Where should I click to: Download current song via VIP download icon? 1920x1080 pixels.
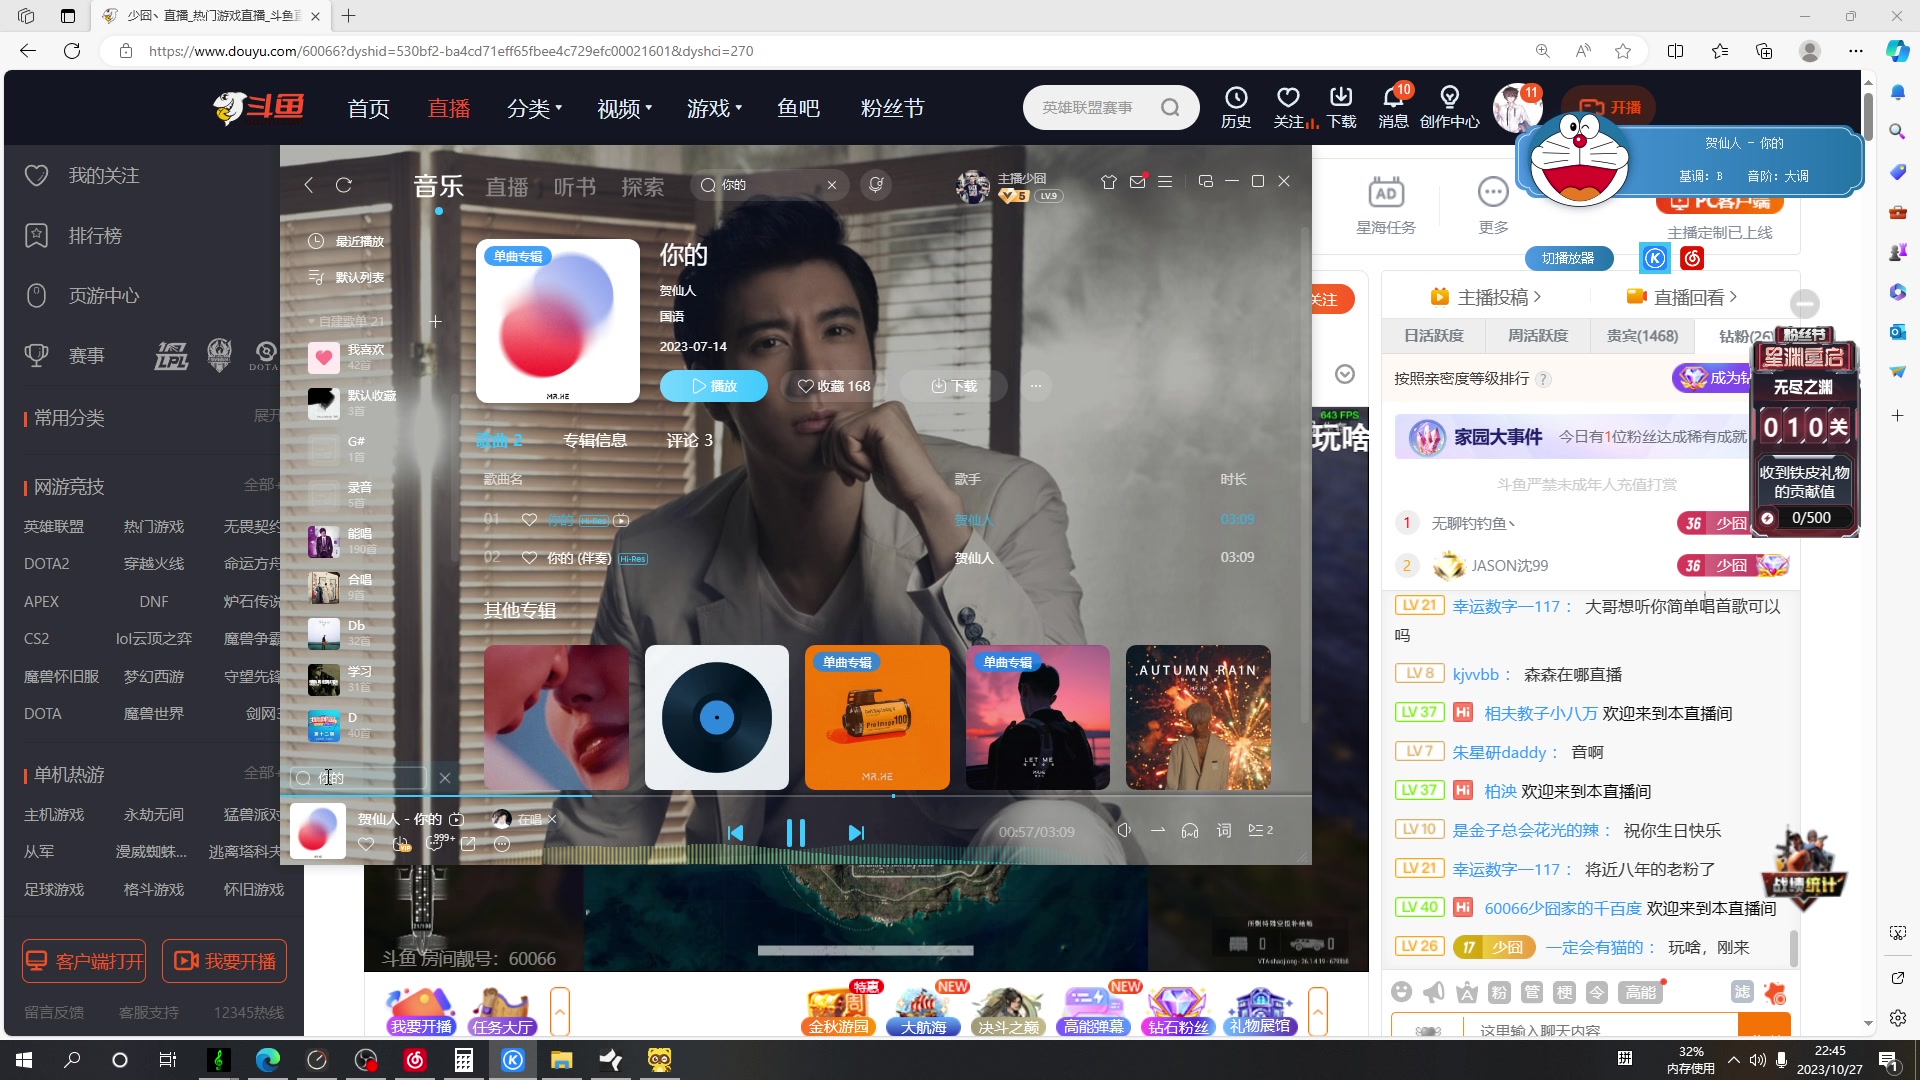(401, 844)
